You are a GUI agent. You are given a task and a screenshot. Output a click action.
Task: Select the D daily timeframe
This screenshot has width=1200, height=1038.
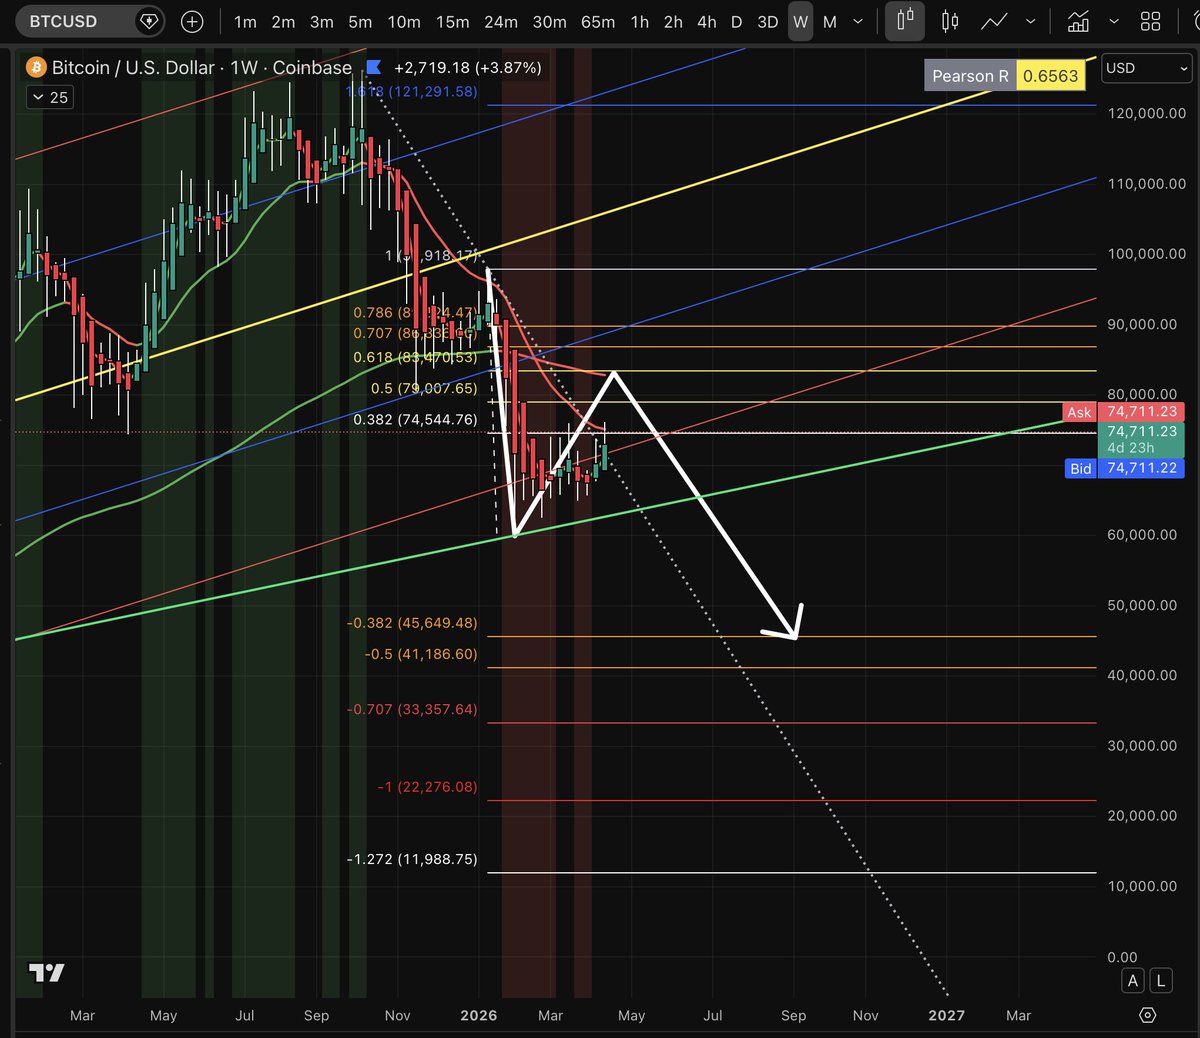pyautogui.click(x=736, y=21)
